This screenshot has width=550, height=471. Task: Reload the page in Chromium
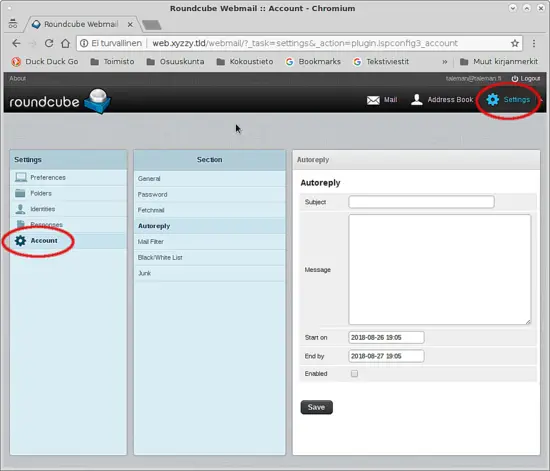pyautogui.click(x=49, y=43)
